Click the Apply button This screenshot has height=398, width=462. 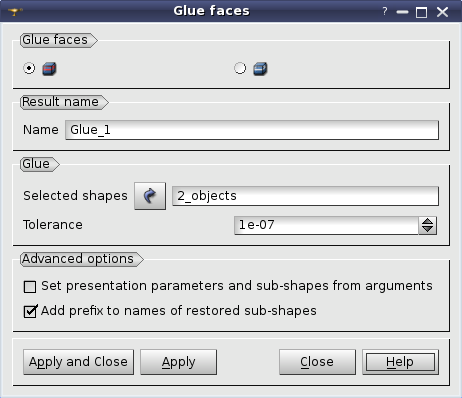179,362
